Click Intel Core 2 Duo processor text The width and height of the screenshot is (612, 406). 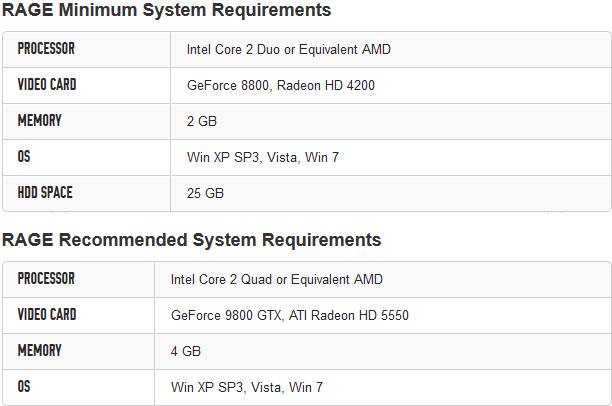(x=289, y=50)
